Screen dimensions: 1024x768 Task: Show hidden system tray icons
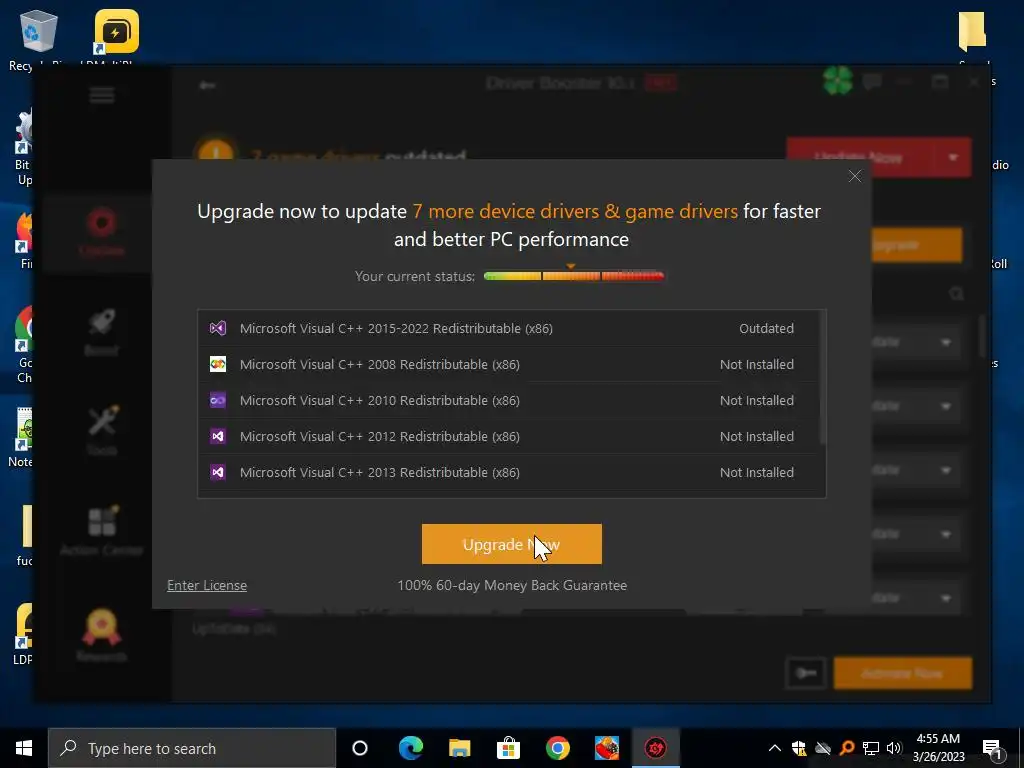click(775, 748)
